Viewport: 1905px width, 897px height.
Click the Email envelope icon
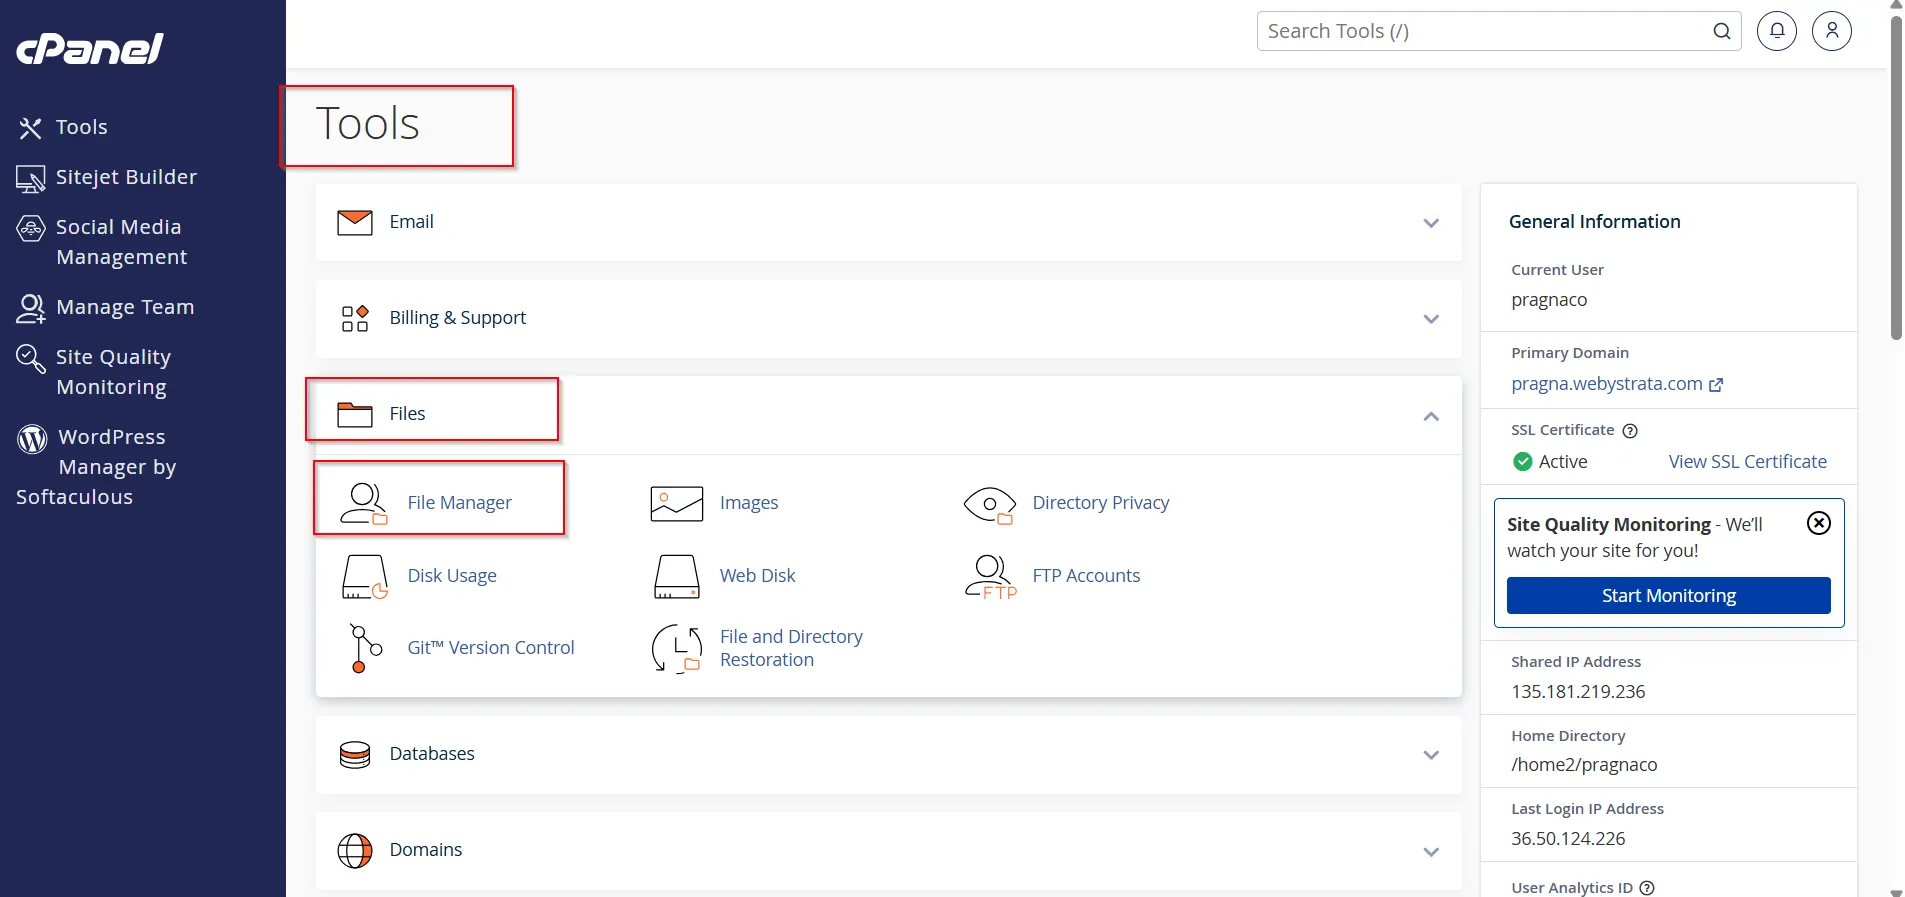pos(355,222)
